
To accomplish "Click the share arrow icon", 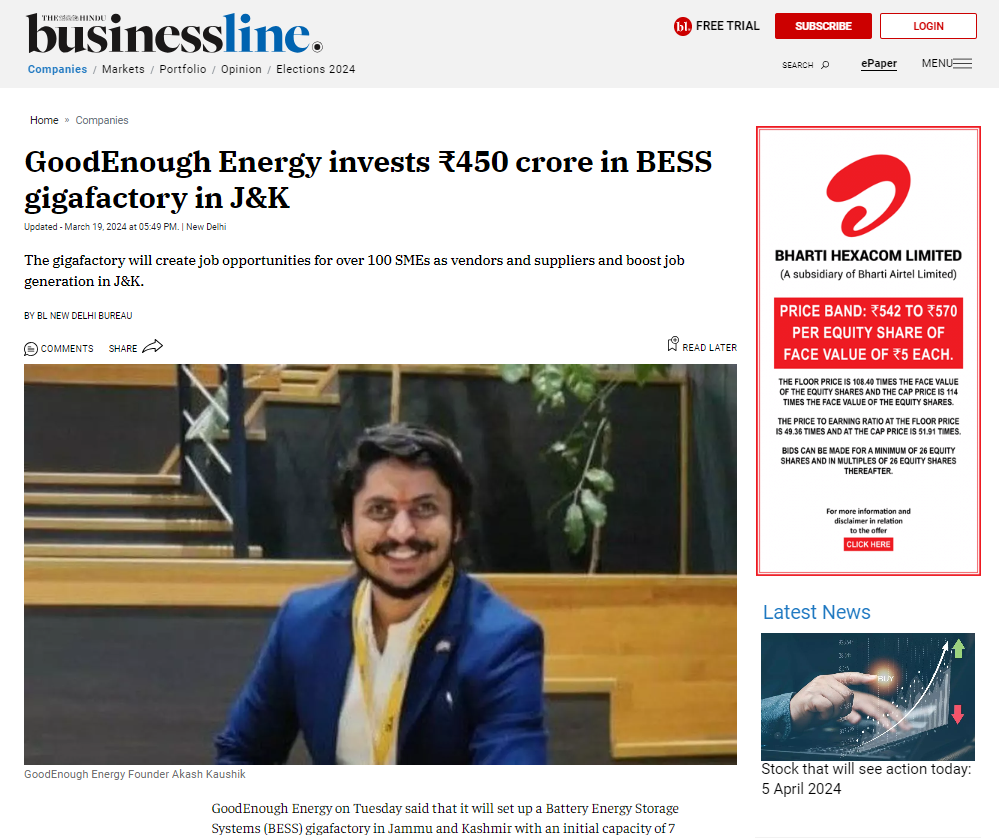I will (x=153, y=347).
